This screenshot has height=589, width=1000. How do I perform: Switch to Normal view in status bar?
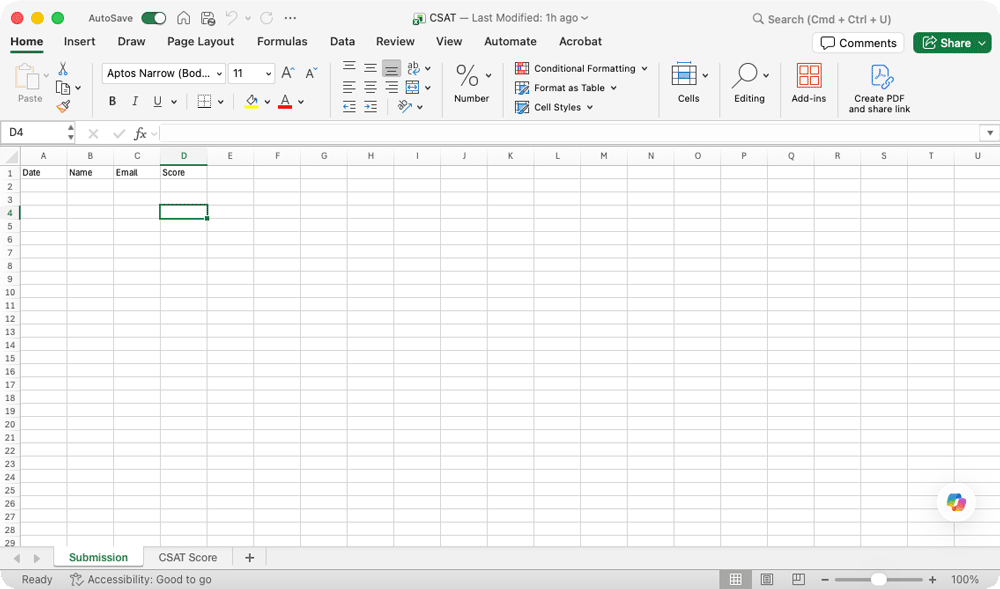pyautogui.click(x=735, y=579)
